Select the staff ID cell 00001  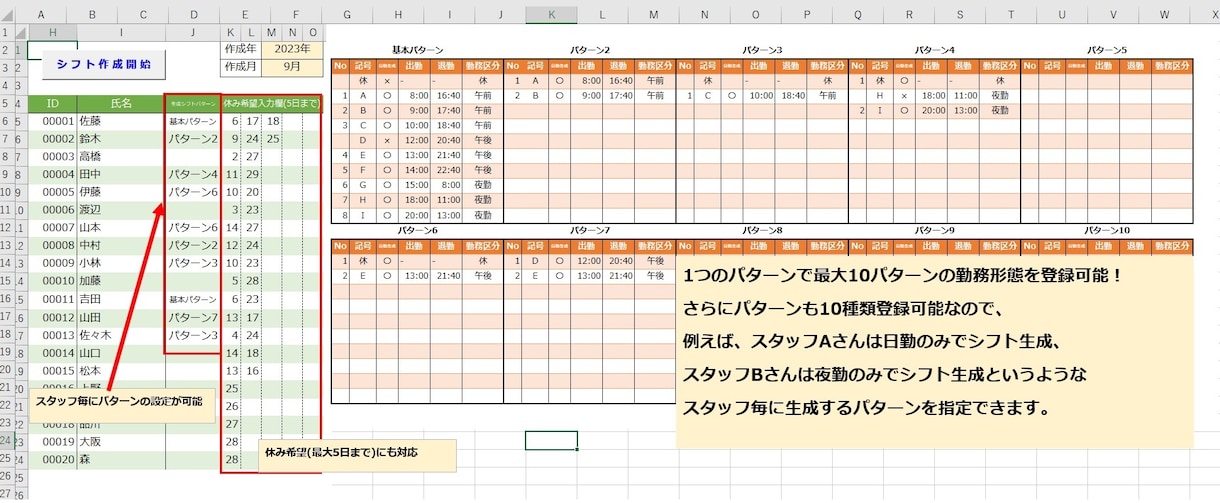click(x=52, y=121)
